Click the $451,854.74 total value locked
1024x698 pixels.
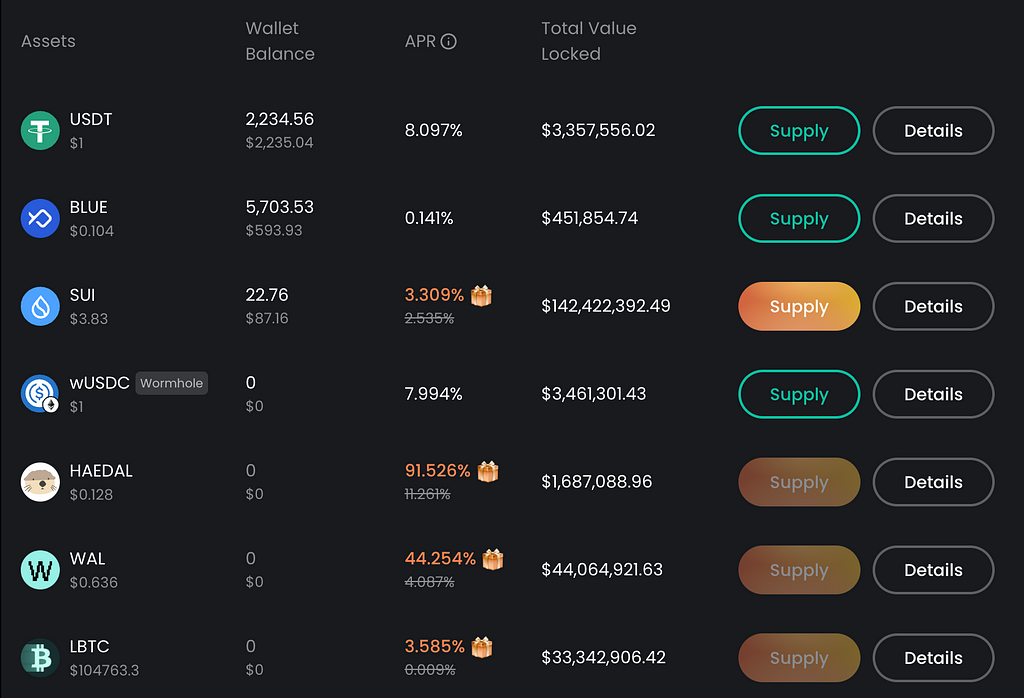tap(590, 218)
